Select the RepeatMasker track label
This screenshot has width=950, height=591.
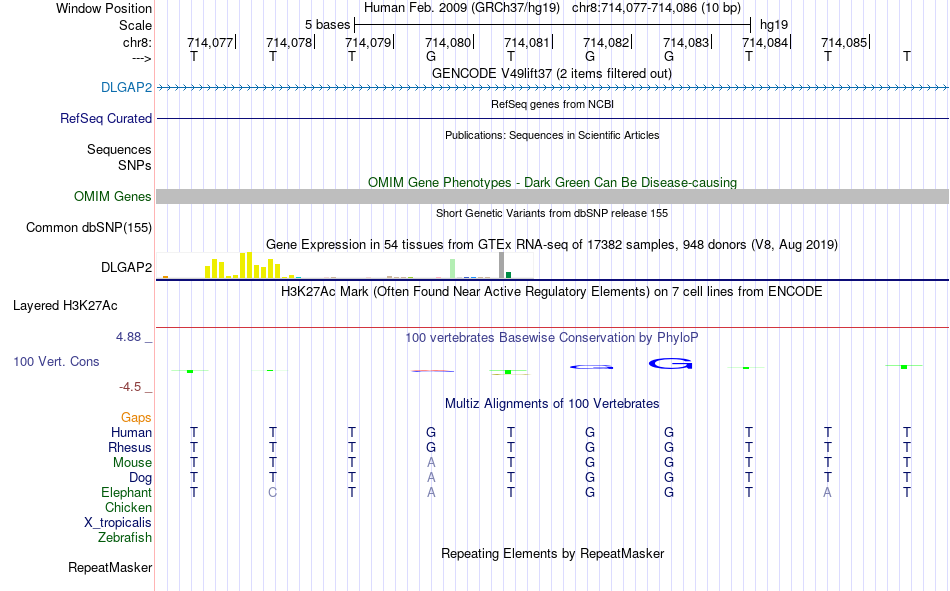click(110, 567)
